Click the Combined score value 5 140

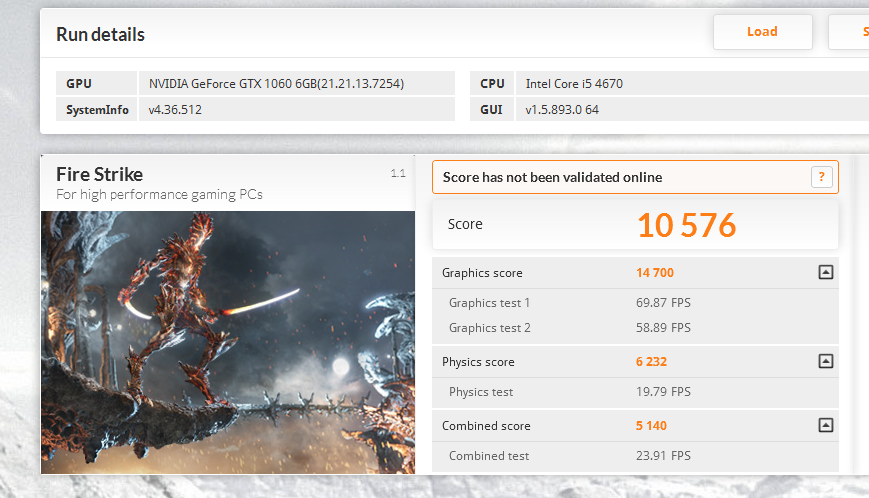coord(651,426)
